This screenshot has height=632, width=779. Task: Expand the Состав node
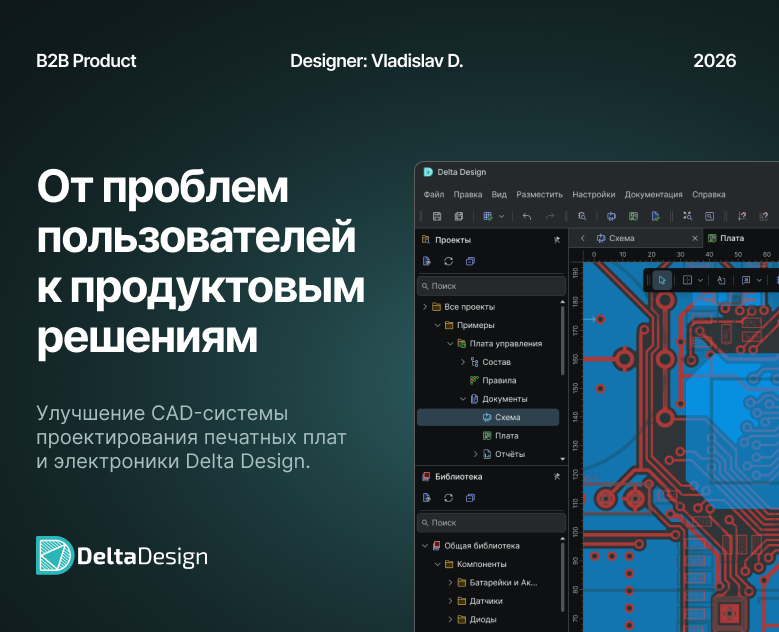click(463, 362)
